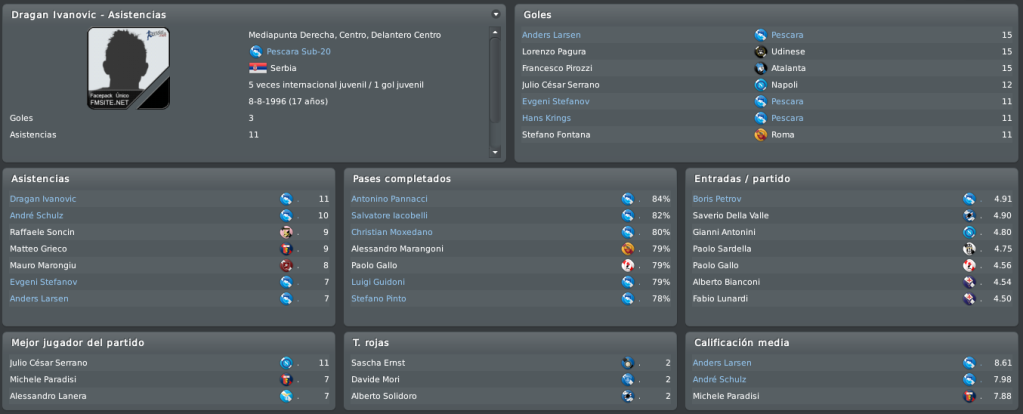Open Antonino Pannacci player link
This screenshot has height=414, width=1023.
pos(389,199)
